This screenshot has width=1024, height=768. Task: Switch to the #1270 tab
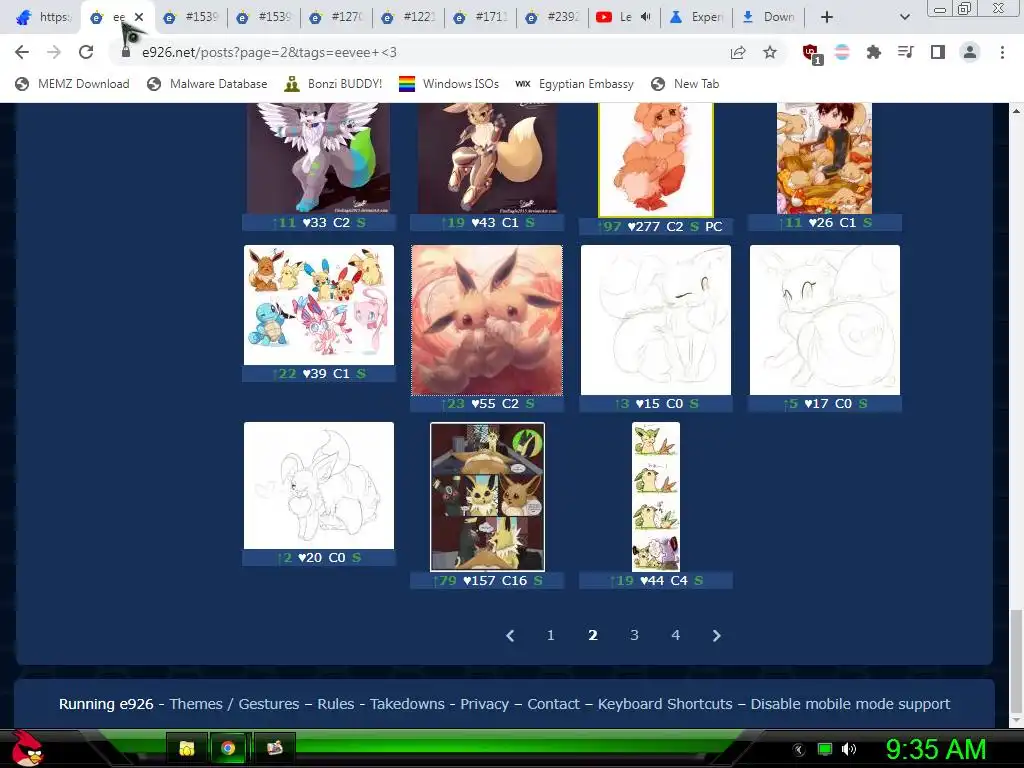click(x=336, y=17)
